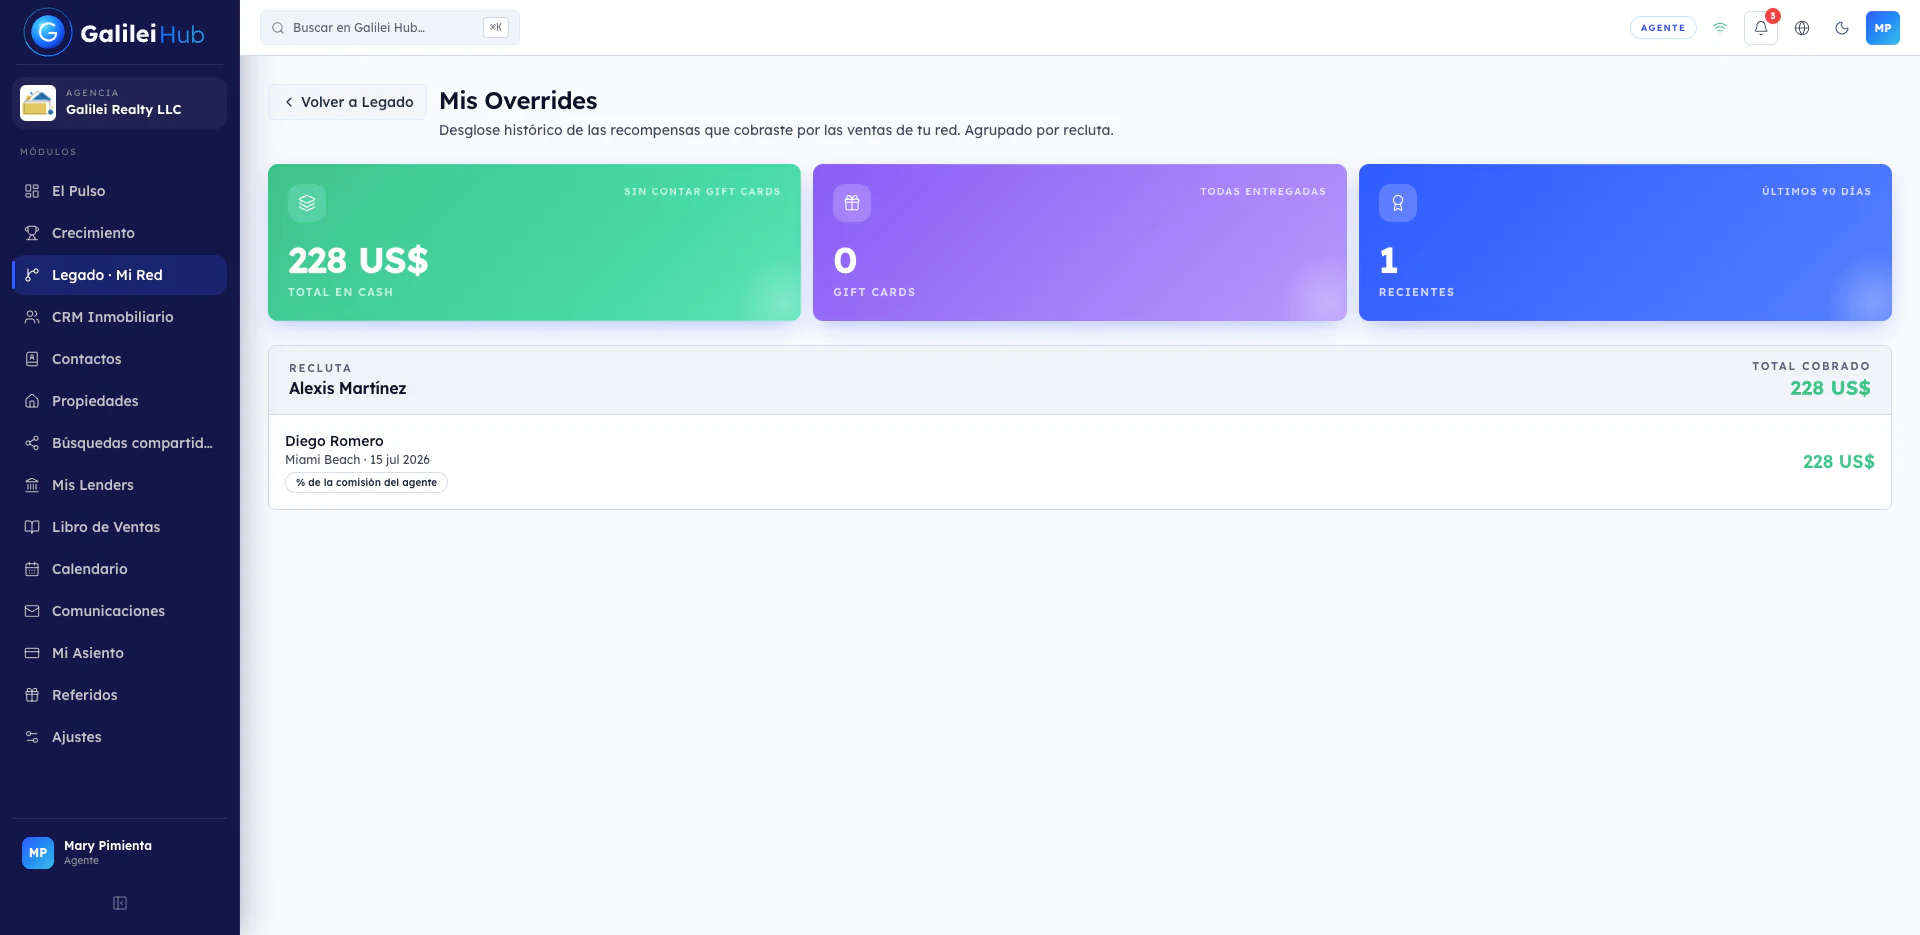Click the 228 US$ Total en Cash value
Image resolution: width=1920 pixels, height=935 pixels.
358,261
